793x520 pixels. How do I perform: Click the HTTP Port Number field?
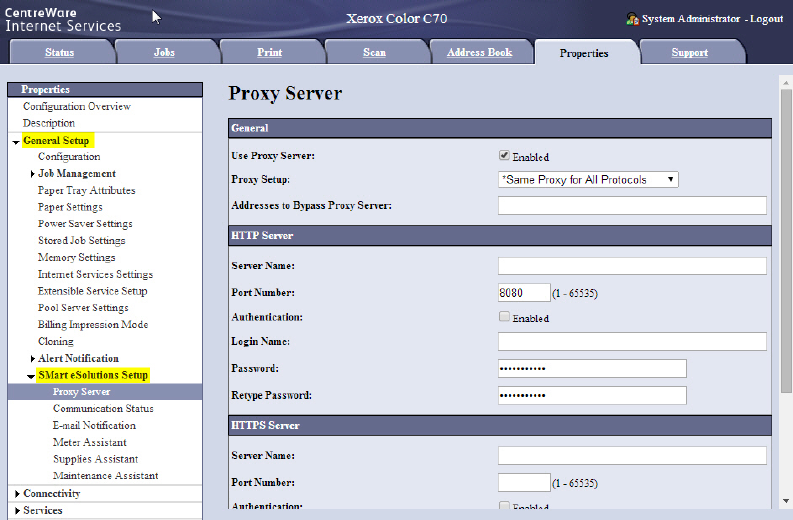(x=524, y=292)
